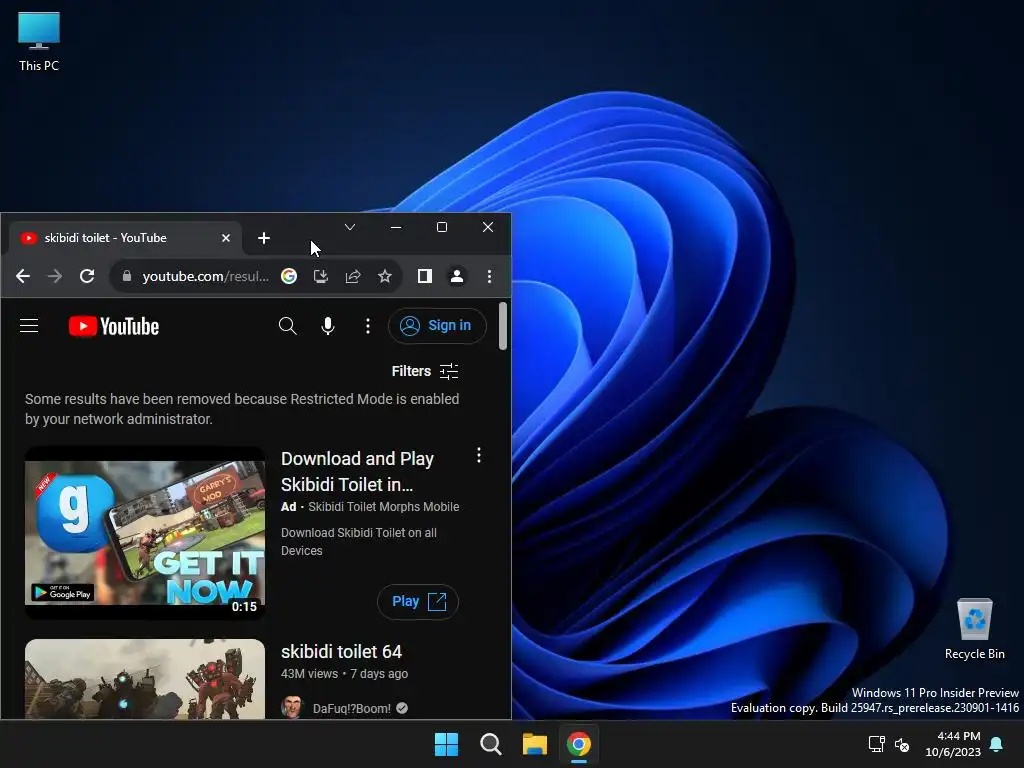Close the skibidi toilet YouTube tab

tap(226, 238)
